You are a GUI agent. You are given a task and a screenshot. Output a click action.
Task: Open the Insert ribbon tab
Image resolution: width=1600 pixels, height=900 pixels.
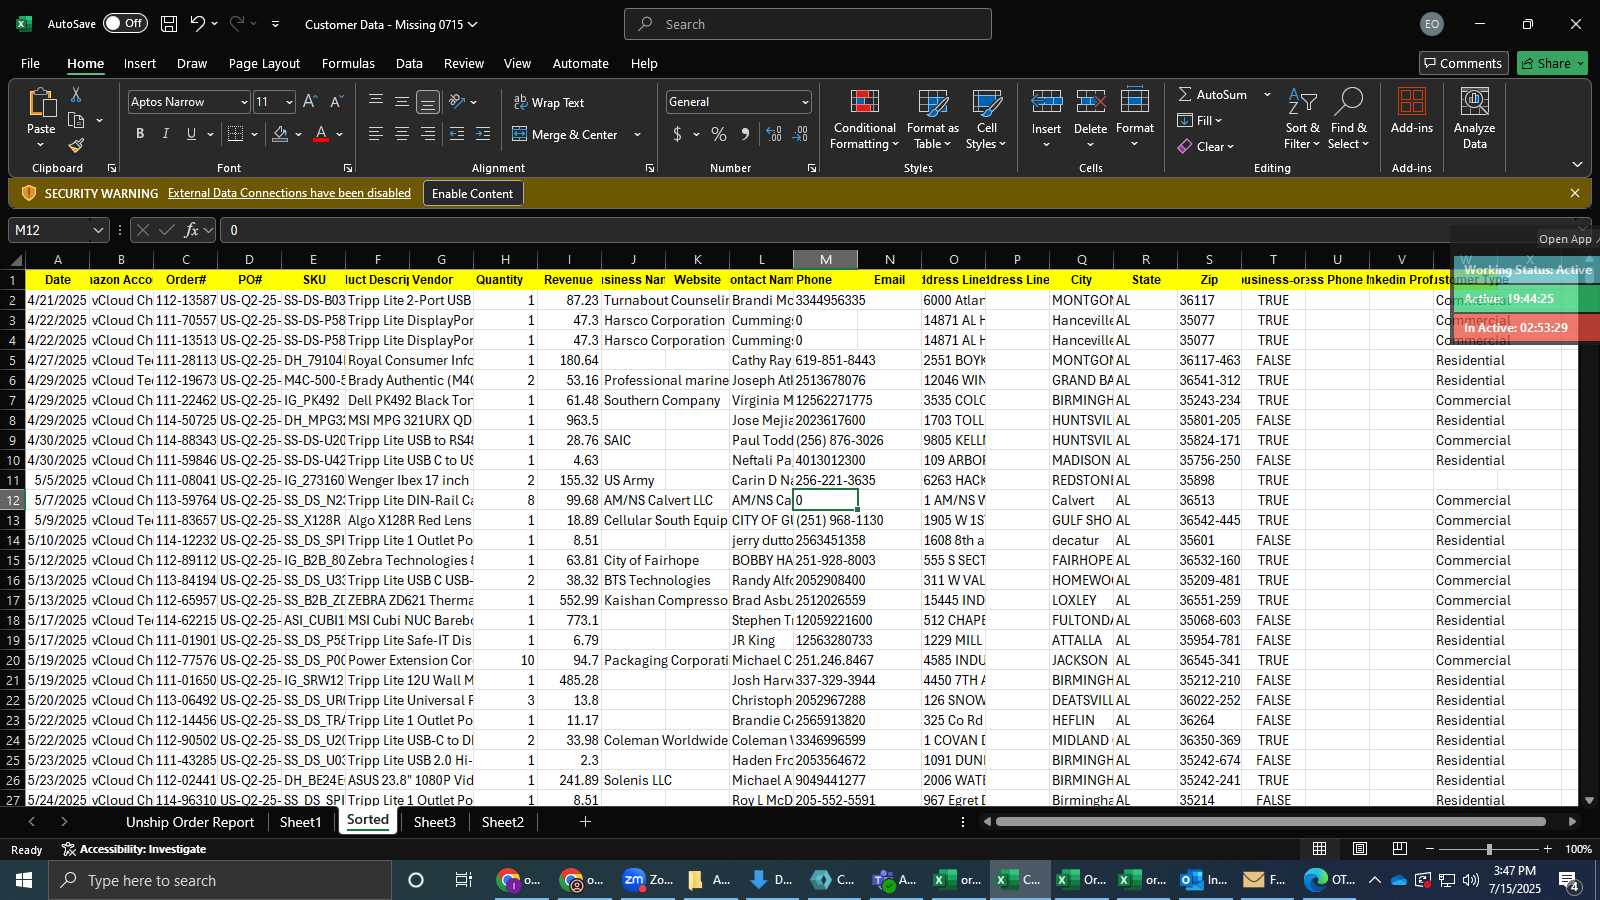[140, 63]
